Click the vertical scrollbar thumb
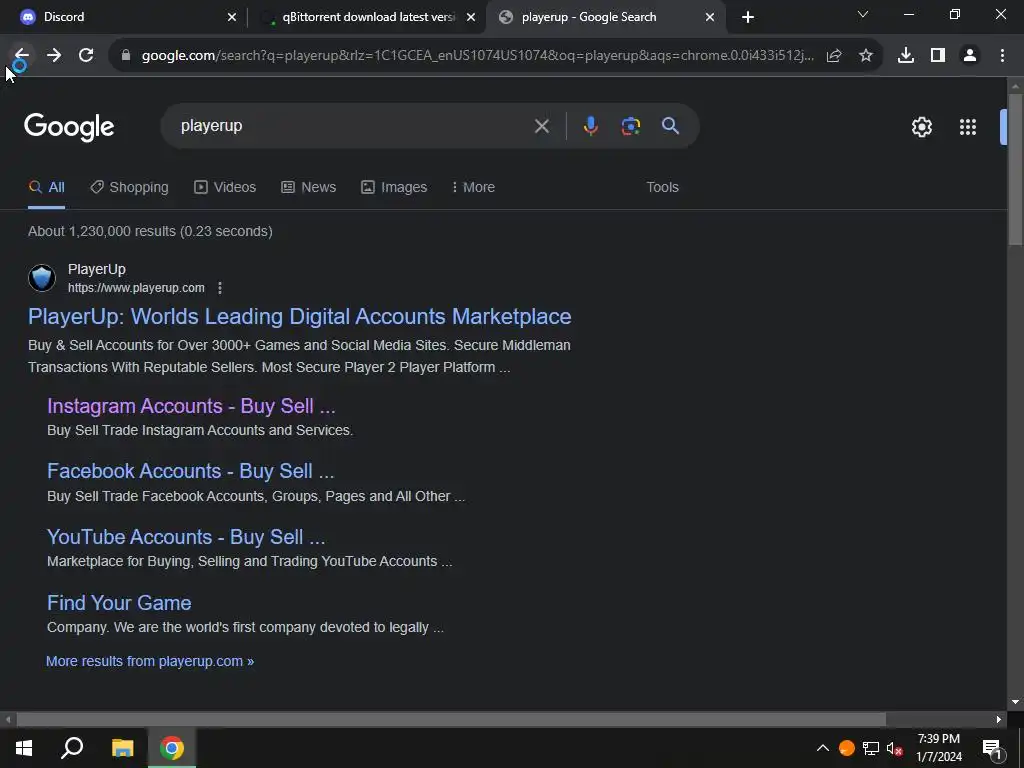The image size is (1024, 768). pyautogui.click(x=1015, y=170)
